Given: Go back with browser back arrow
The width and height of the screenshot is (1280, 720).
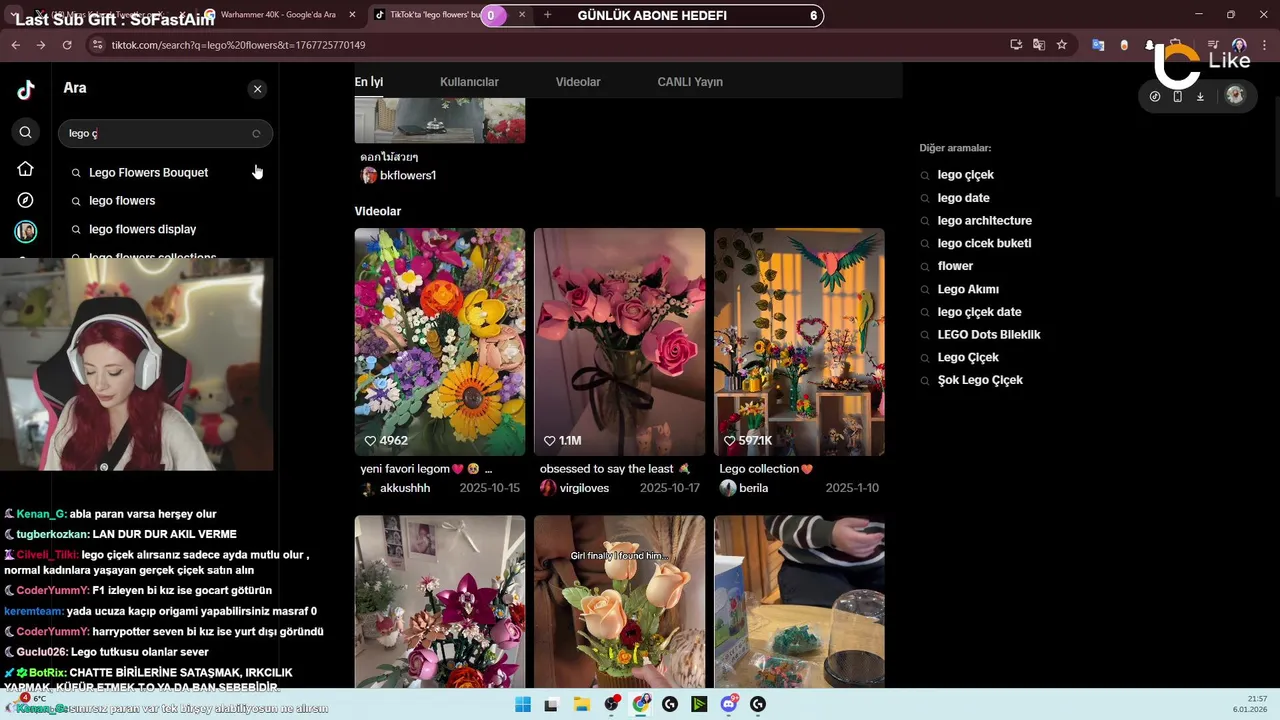Looking at the screenshot, I should pos(15,45).
